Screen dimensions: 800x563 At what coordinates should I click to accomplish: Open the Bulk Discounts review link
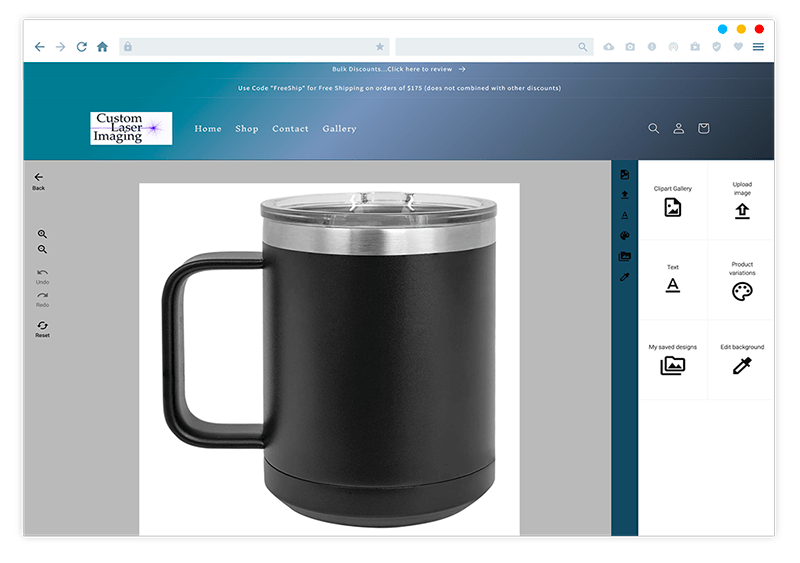click(x=398, y=69)
